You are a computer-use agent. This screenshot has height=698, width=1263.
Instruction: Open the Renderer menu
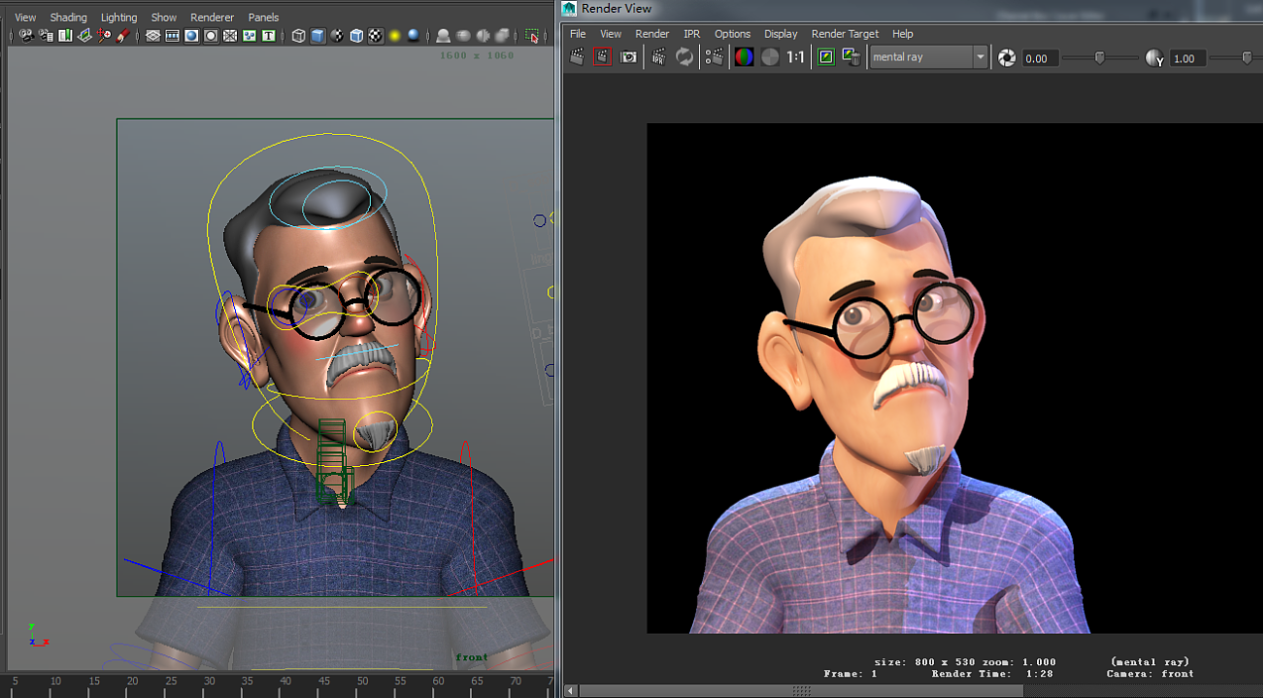click(212, 18)
